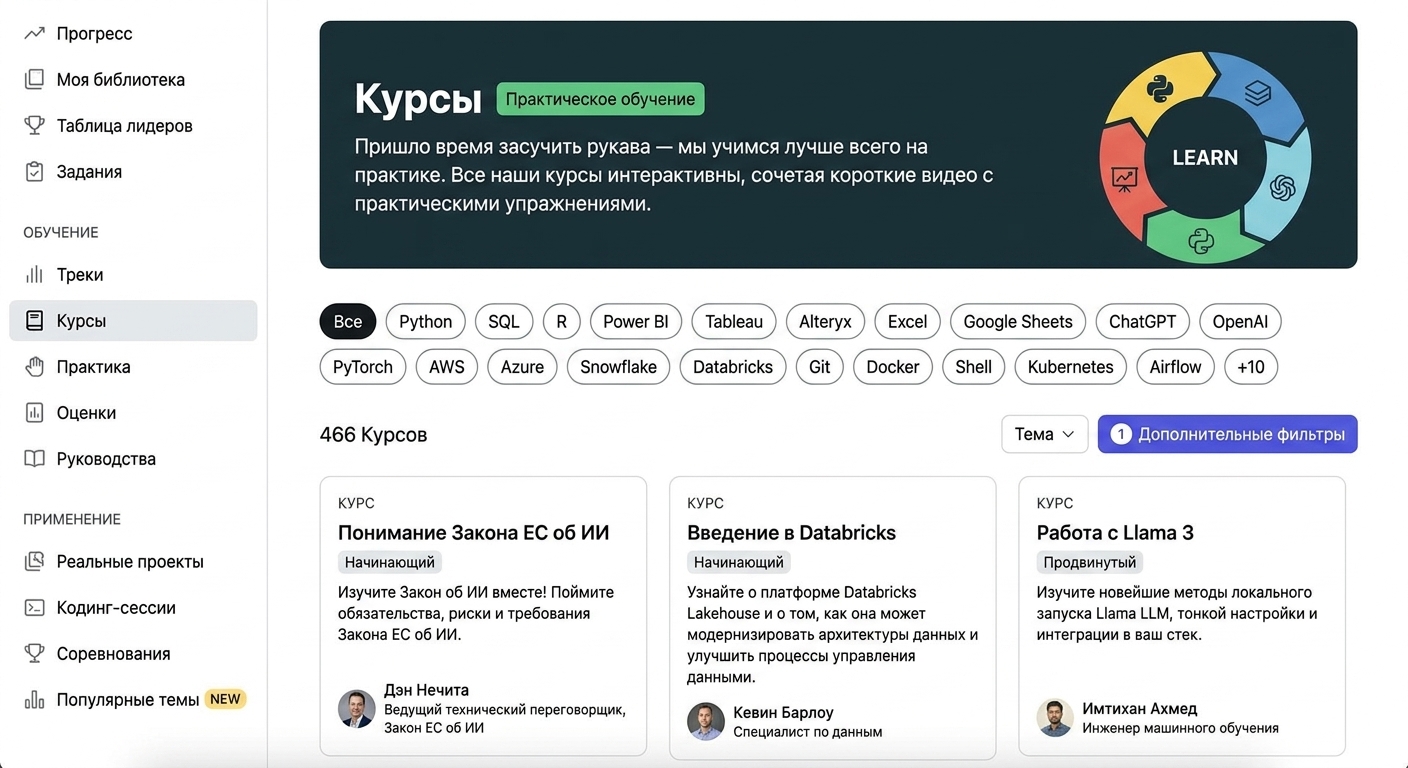This screenshot has width=1408, height=768.
Task: Filter courses by Git
Action: [x=820, y=366]
